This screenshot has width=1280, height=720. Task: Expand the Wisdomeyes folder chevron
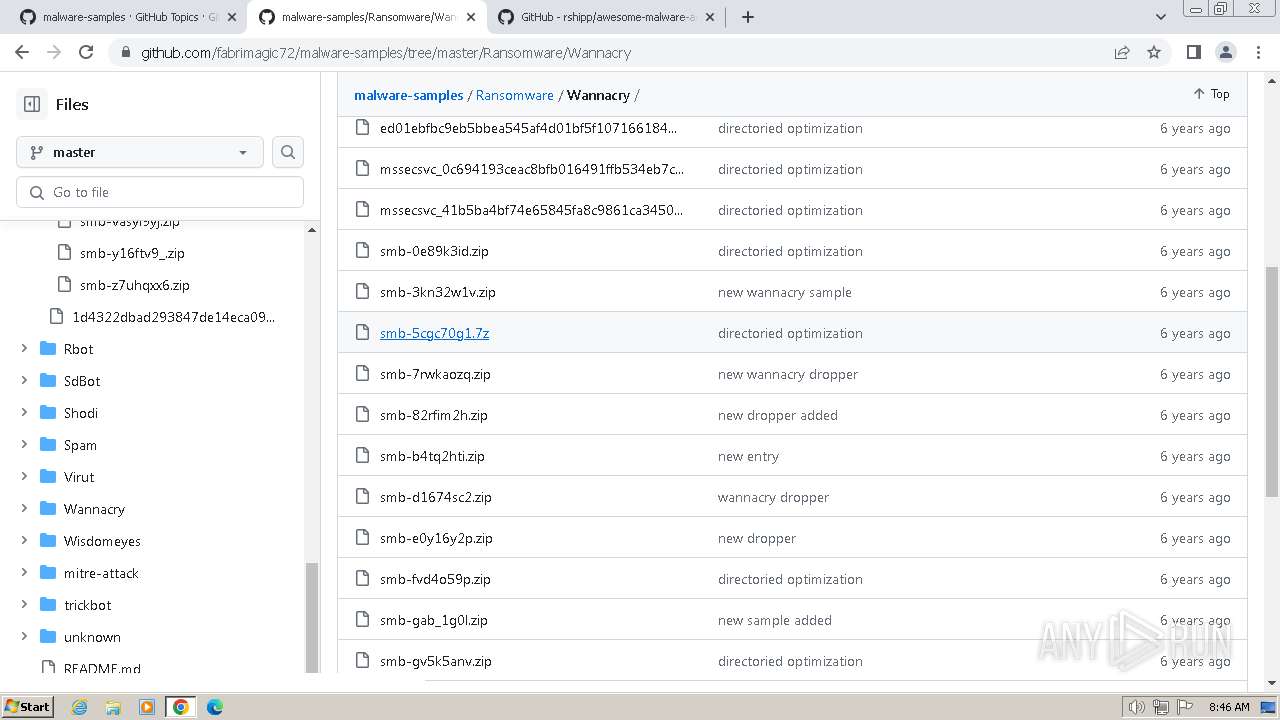24,541
